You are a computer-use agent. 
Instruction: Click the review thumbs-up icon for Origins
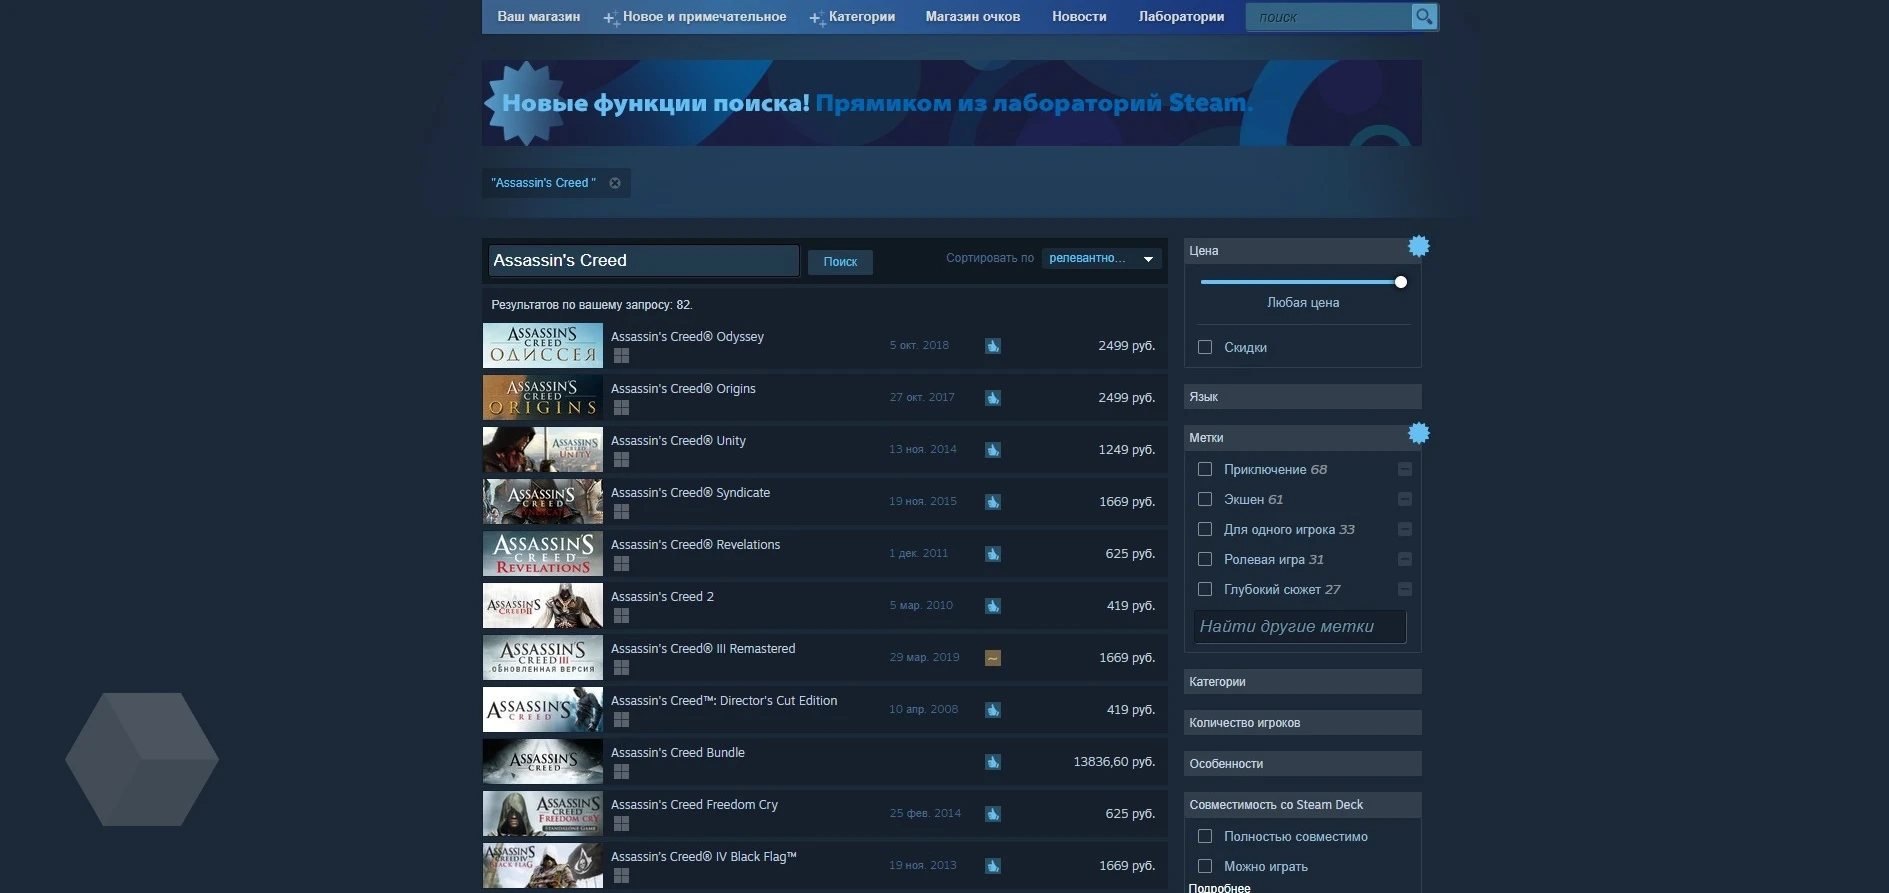click(993, 398)
